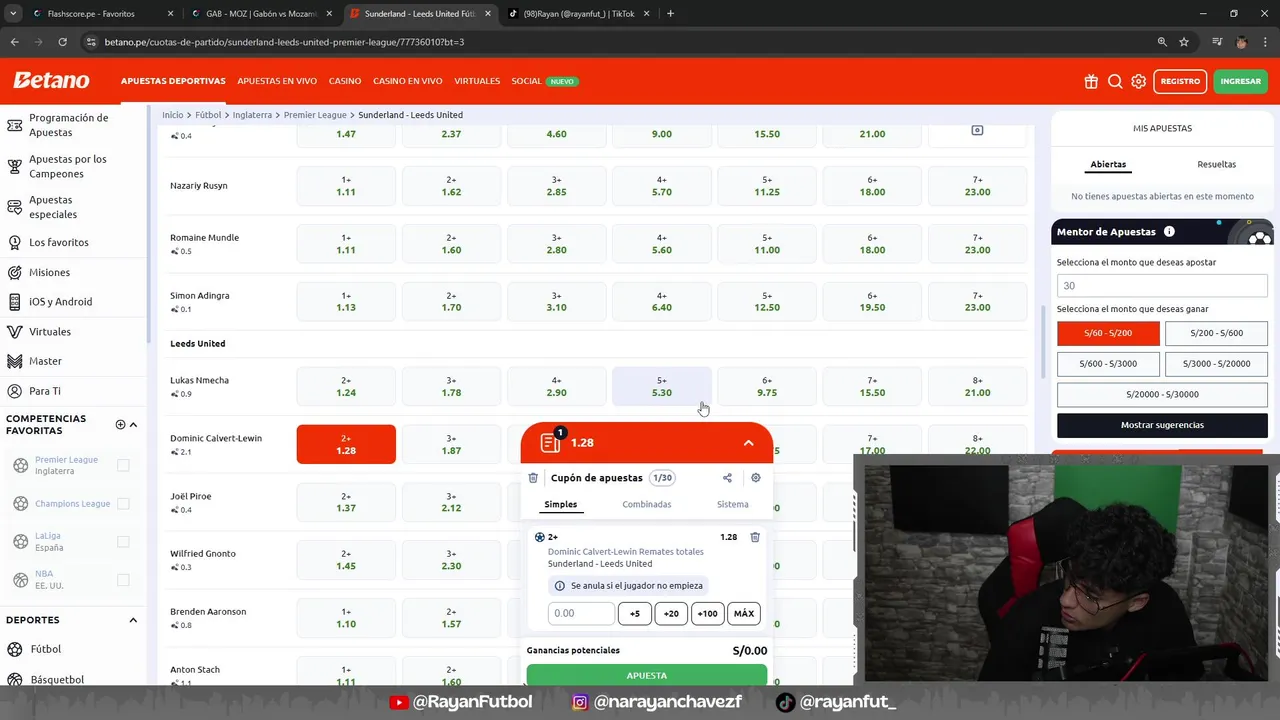Screen dimensions: 1280x720
Task: Switch to Sistema coupon tab
Action: point(733,504)
